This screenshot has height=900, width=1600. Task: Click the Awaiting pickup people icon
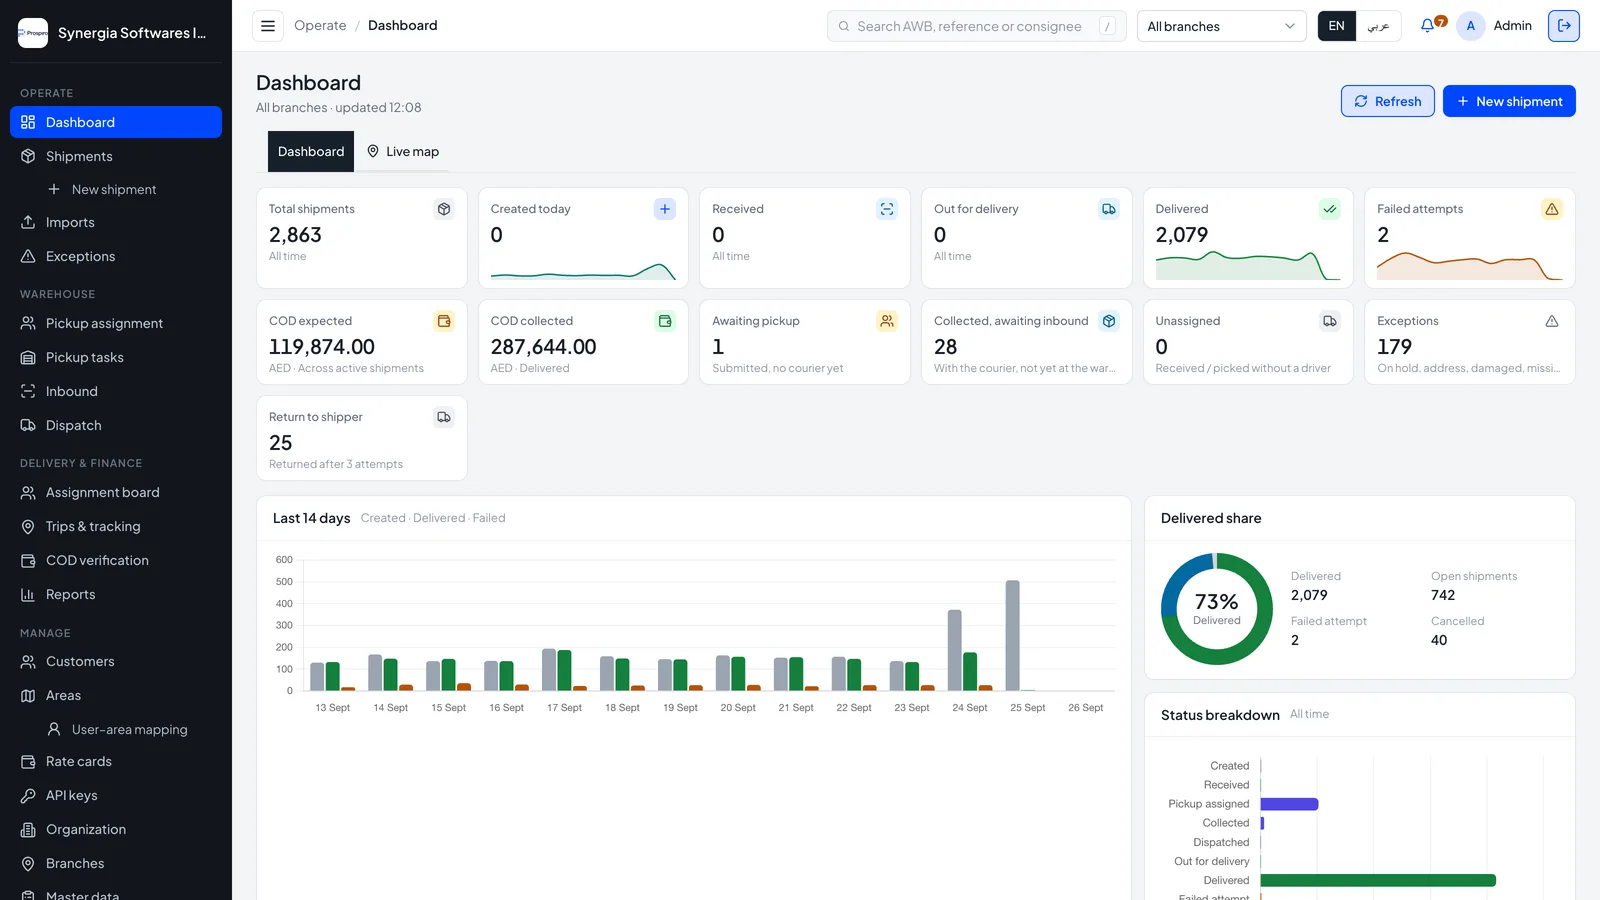pos(887,321)
